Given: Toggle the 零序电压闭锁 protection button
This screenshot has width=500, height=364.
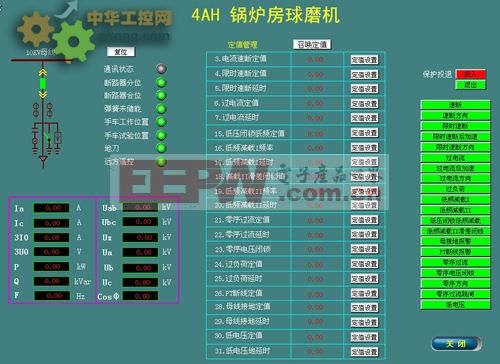Looking at the screenshot, I should [455, 273].
